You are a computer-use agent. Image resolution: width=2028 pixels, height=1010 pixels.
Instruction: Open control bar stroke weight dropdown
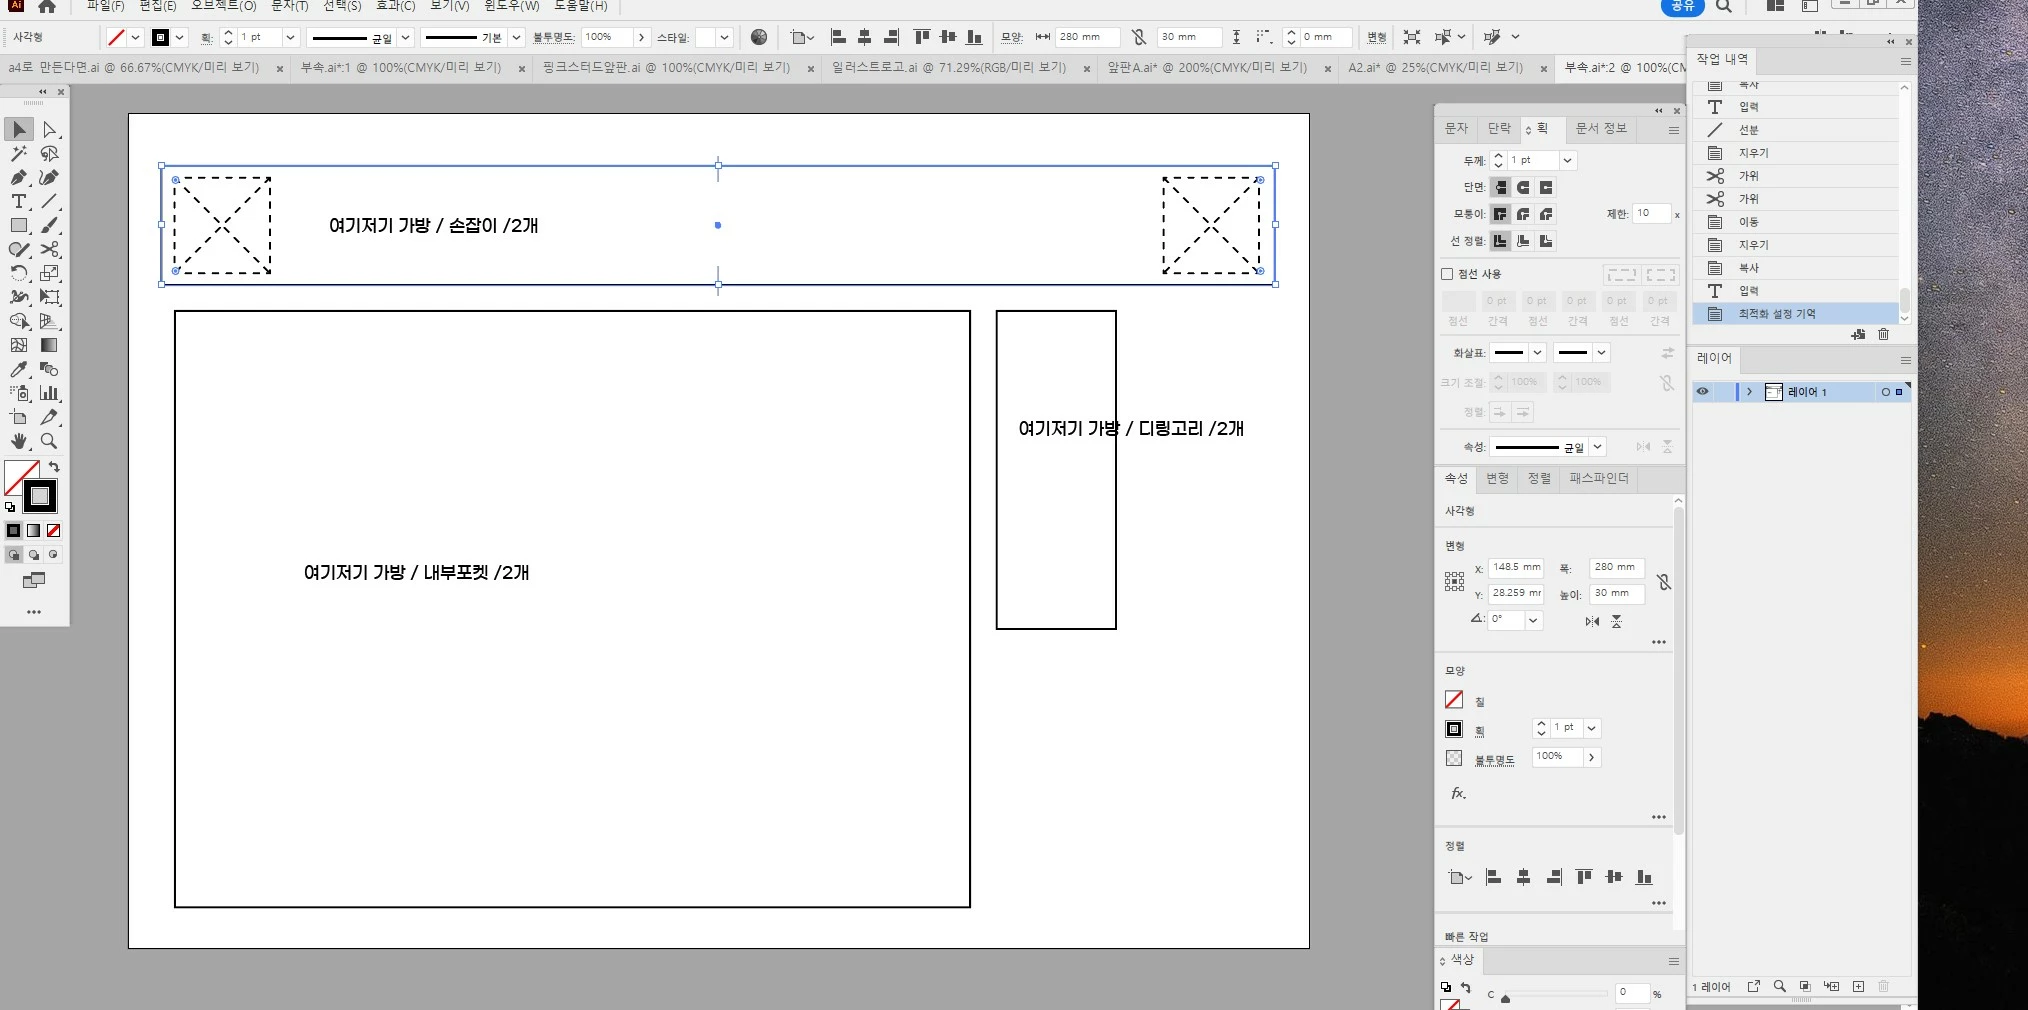point(290,38)
